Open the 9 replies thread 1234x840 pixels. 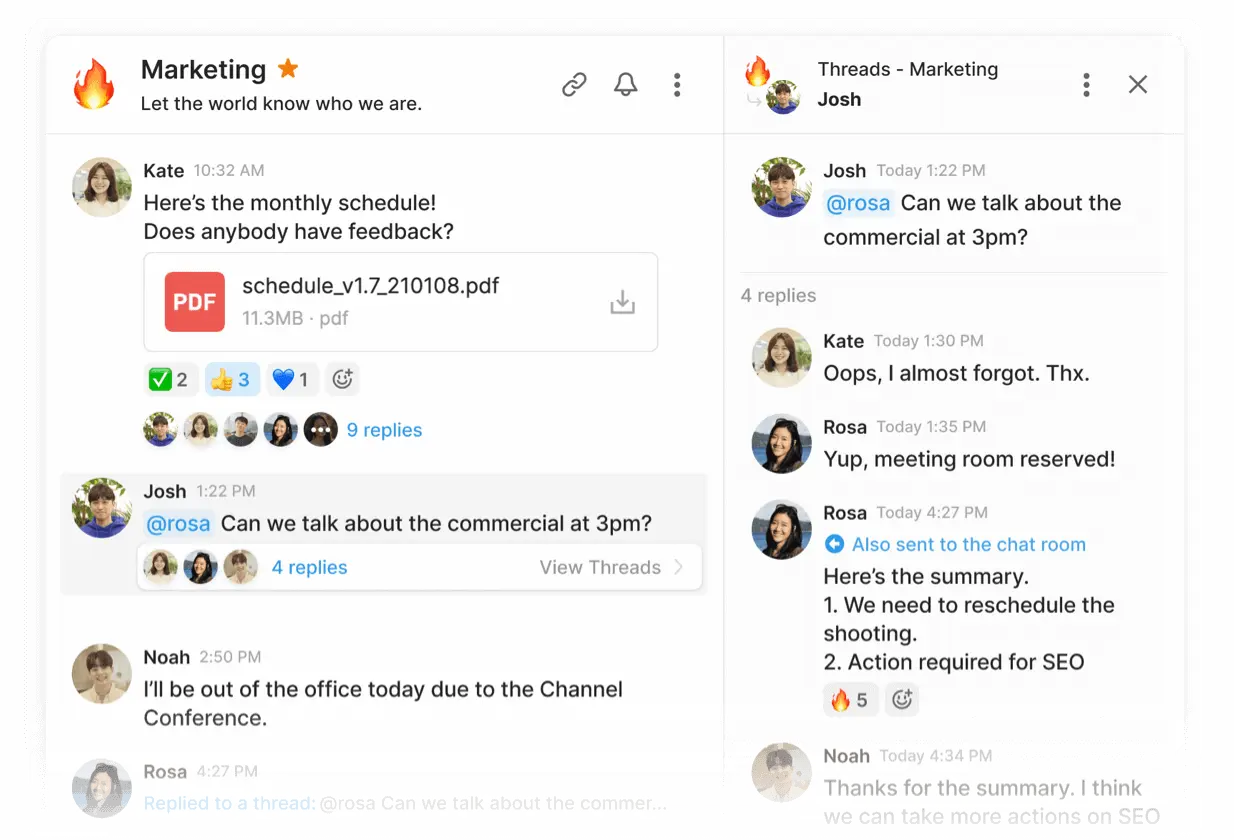click(384, 430)
